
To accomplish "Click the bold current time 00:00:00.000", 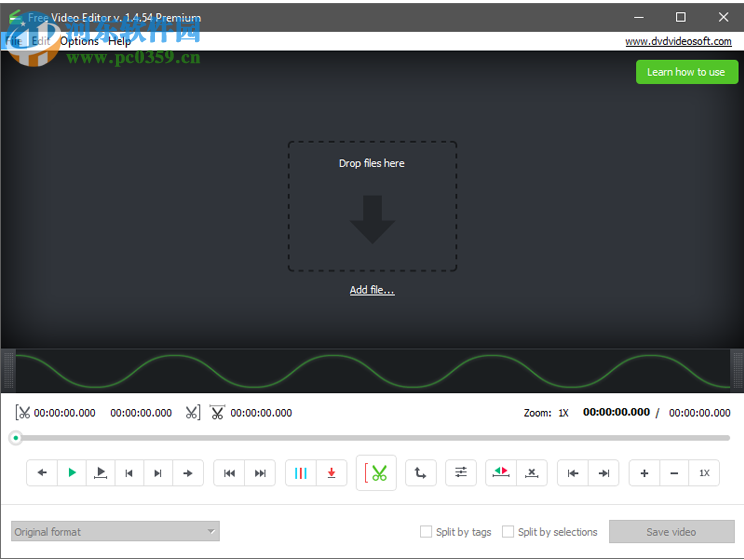I will (616, 412).
